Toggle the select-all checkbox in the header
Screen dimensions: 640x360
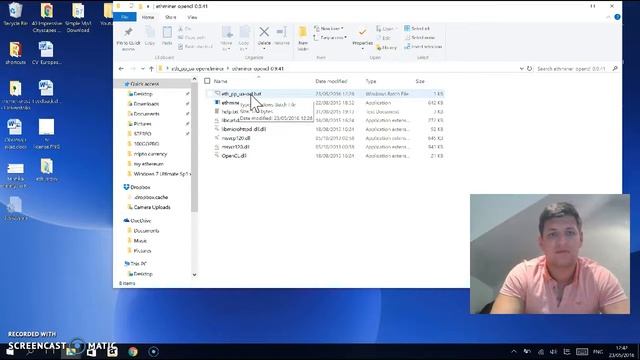207,81
